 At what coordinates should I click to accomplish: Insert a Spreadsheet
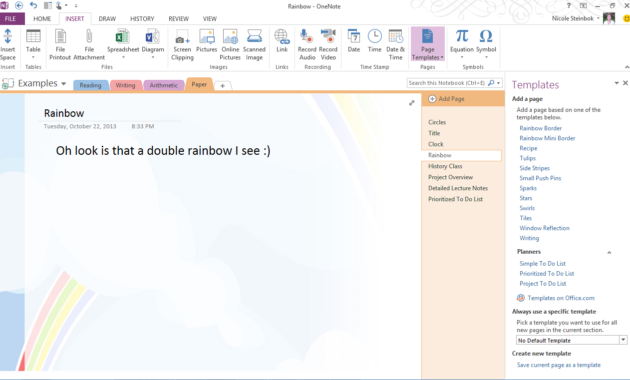point(123,44)
